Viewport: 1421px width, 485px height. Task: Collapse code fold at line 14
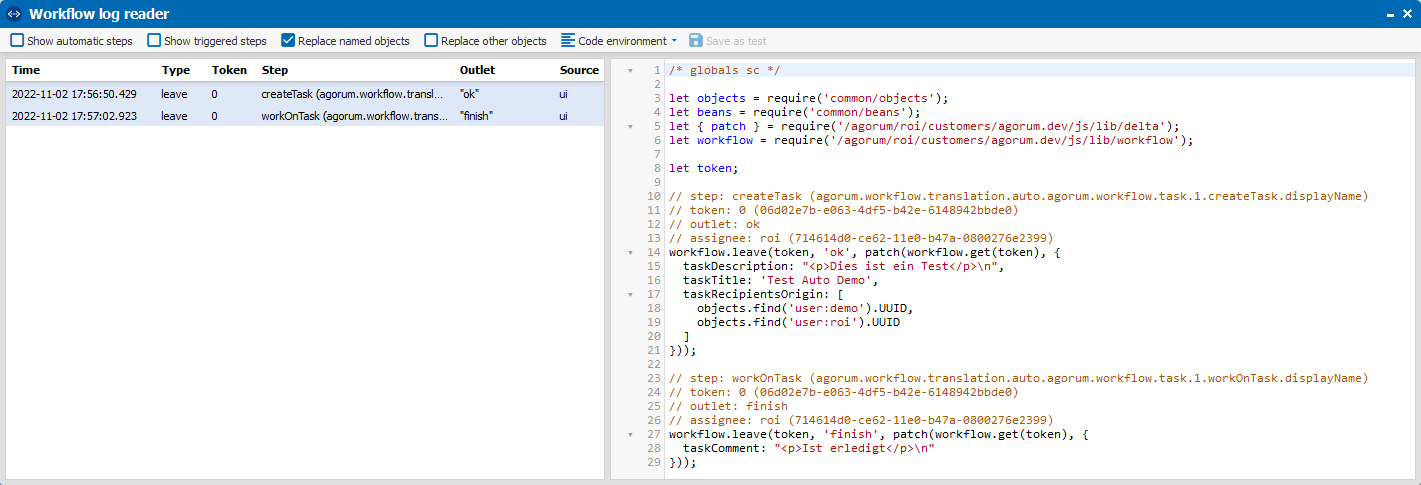pyautogui.click(x=630, y=253)
